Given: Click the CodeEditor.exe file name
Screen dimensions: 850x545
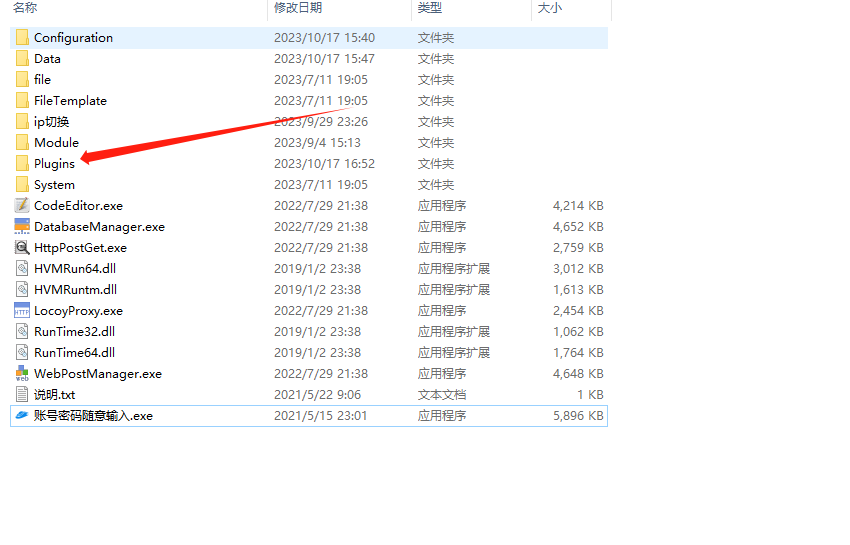Looking at the screenshot, I should click(x=79, y=206).
